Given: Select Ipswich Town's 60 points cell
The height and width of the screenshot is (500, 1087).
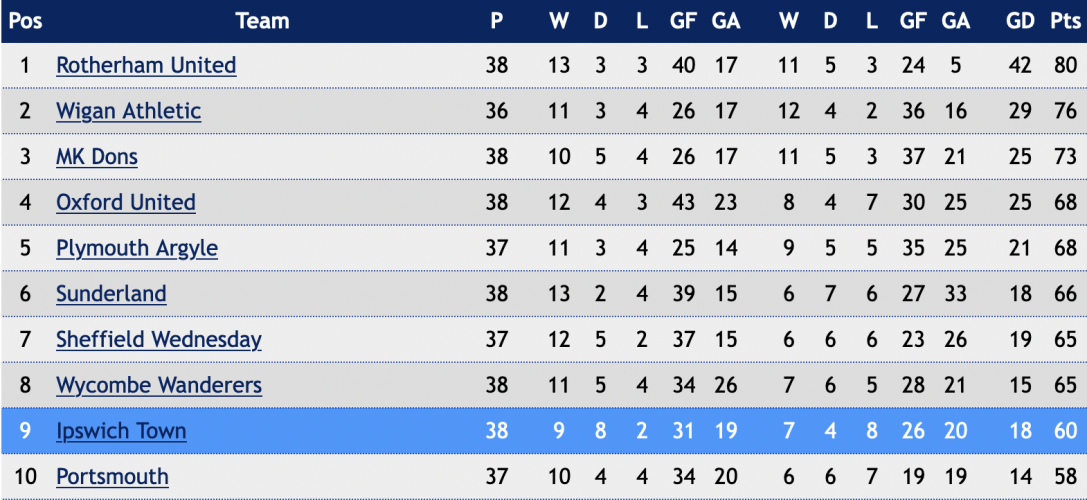Looking at the screenshot, I should coord(1064,431).
